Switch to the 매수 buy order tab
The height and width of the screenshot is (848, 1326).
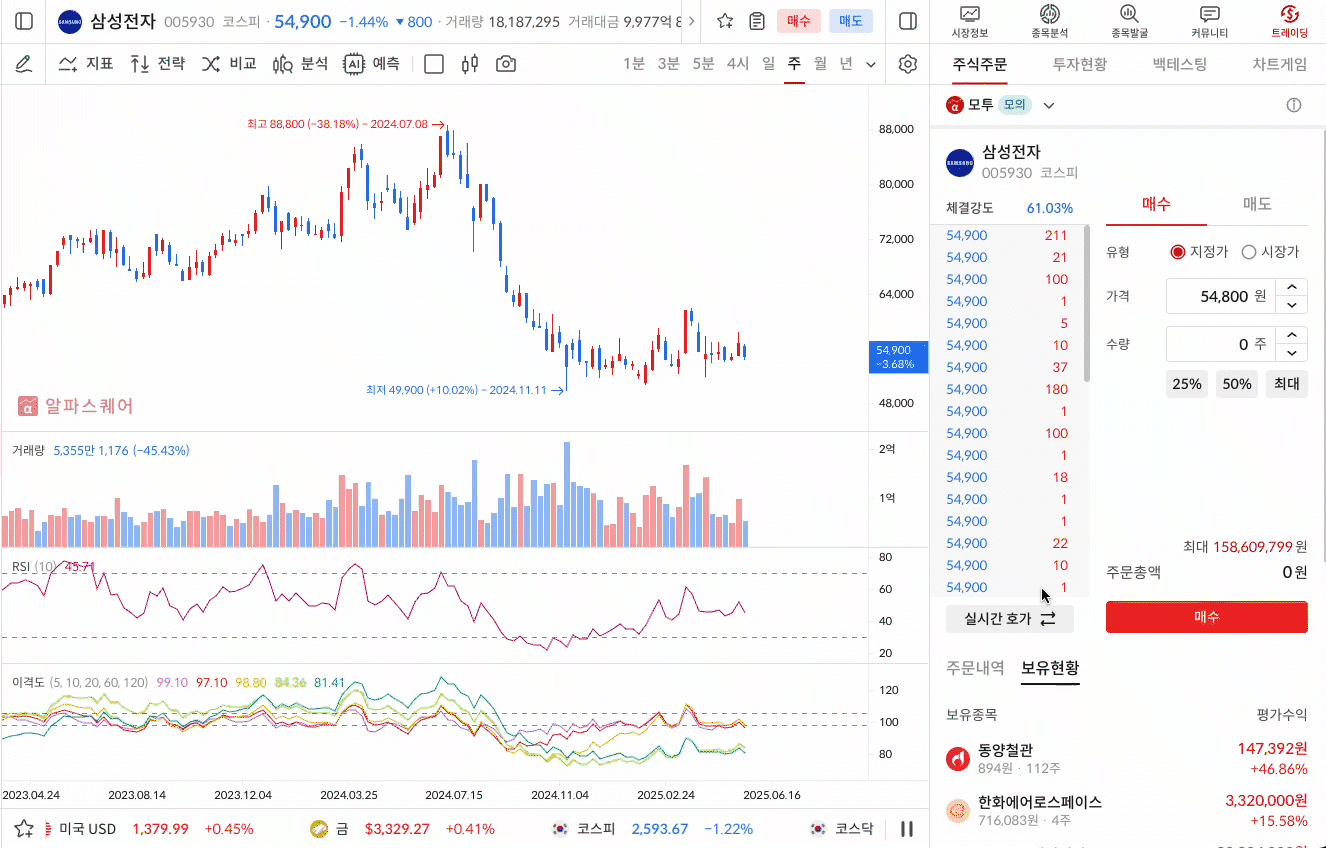1156,204
